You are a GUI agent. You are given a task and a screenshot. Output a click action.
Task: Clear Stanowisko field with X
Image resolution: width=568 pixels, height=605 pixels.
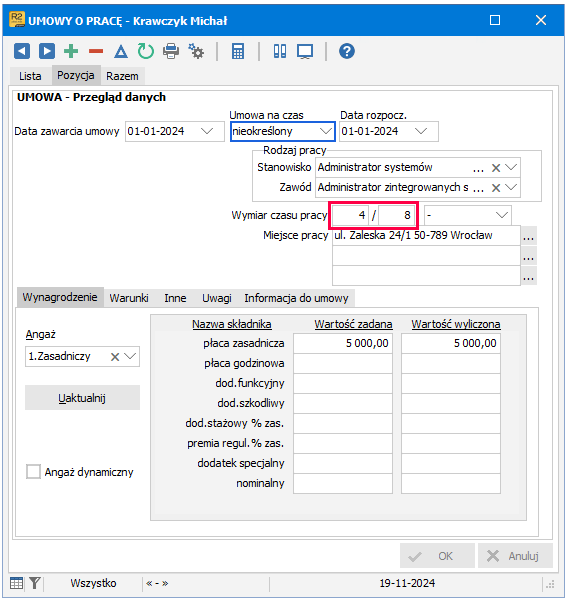click(496, 168)
